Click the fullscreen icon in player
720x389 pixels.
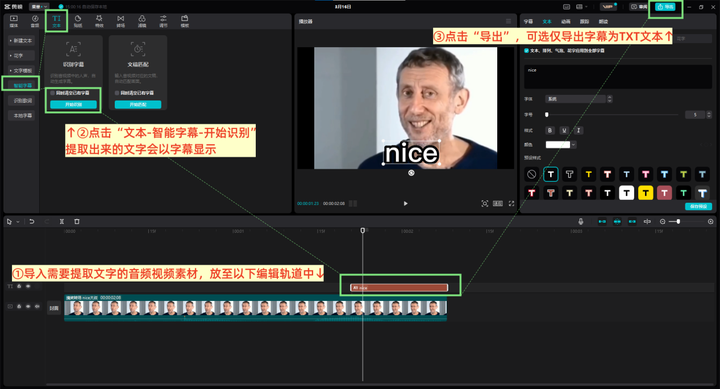coord(511,203)
